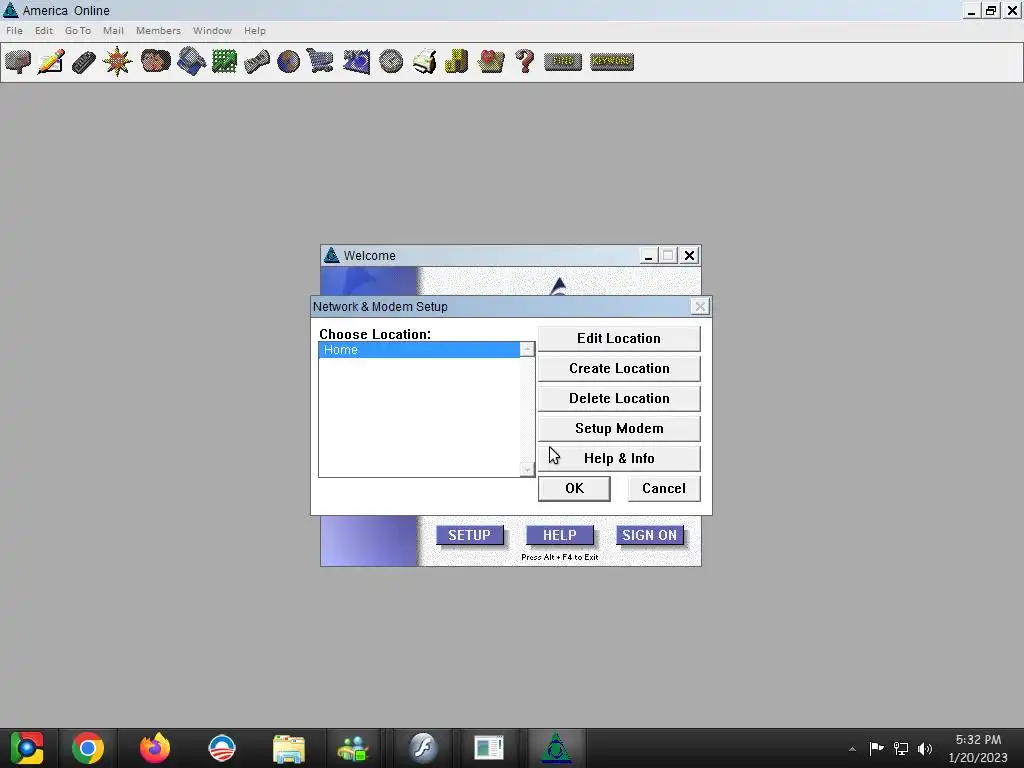Click the Compose Mail pencil icon

[51, 62]
